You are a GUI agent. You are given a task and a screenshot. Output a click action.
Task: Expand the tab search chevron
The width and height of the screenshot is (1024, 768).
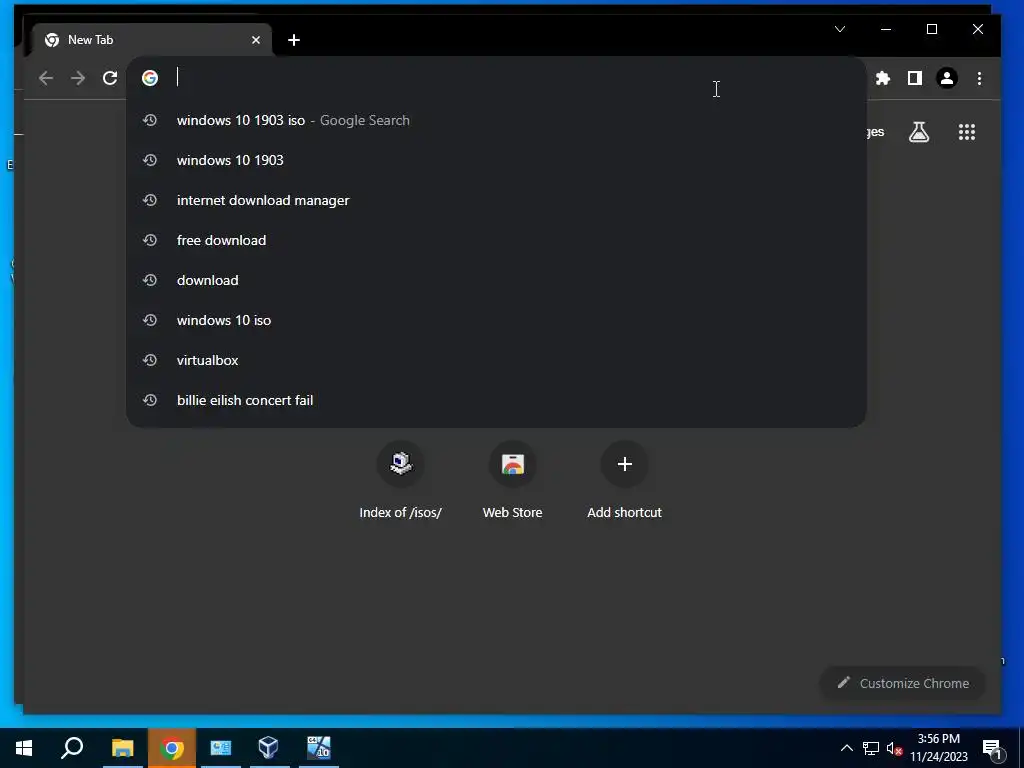840,29
